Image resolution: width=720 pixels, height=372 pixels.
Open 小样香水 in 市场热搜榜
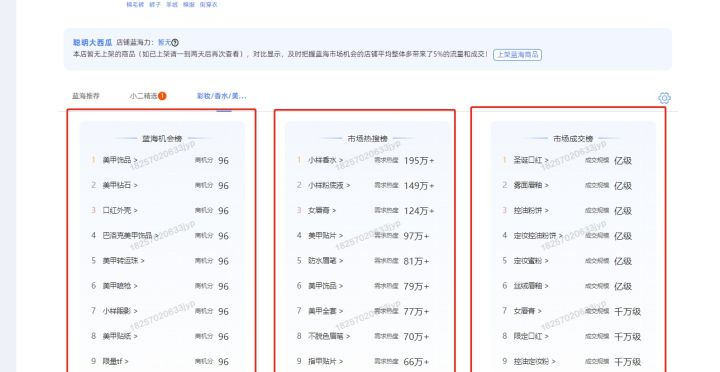click(326, 160)
